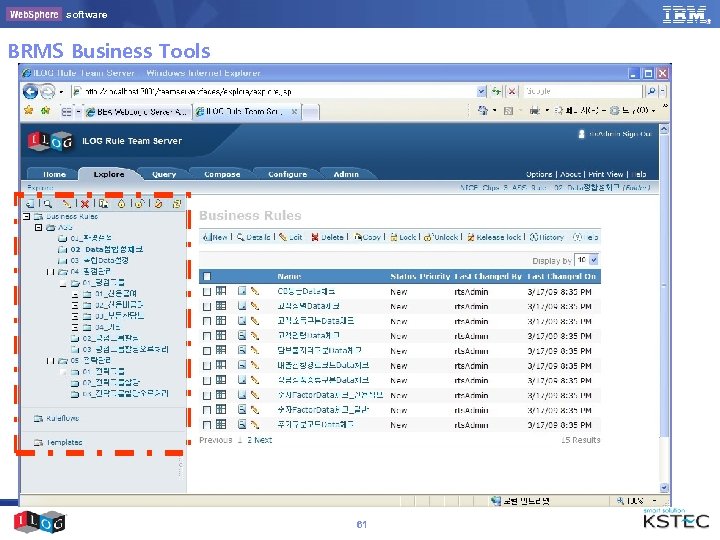
Task: Click History in the Business Rules toolbar
Action: (547, 237)
